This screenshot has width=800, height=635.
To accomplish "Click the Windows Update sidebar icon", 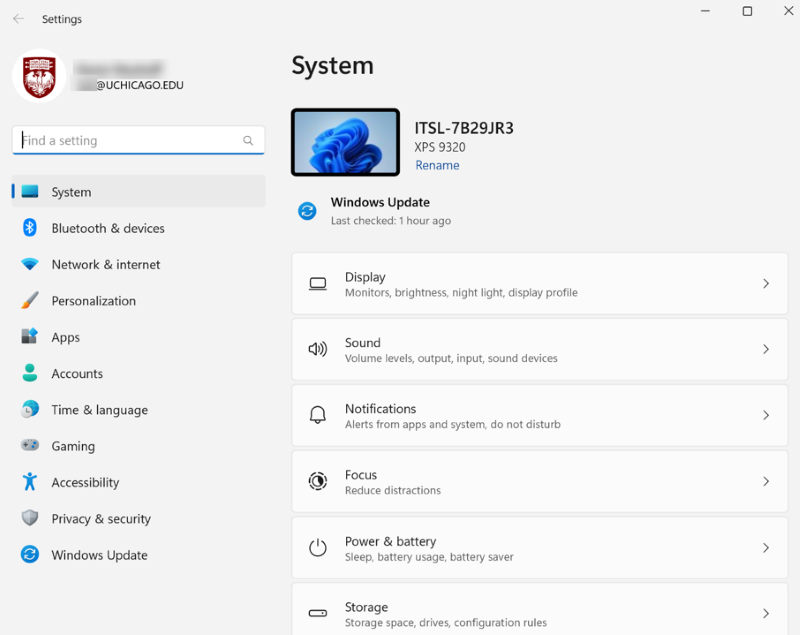I will 31,555.
